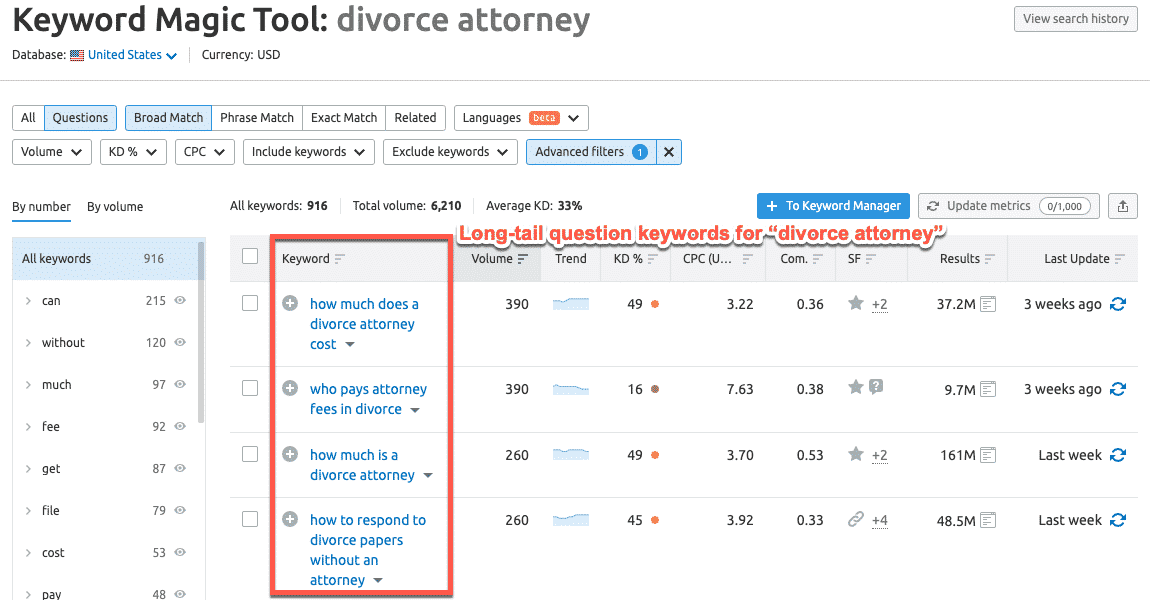Click the trend sparkline for first keyword row
Image resolution: width=1150 pixels, height=600 pixels.
pyautogui.click(x=571, y=304)
